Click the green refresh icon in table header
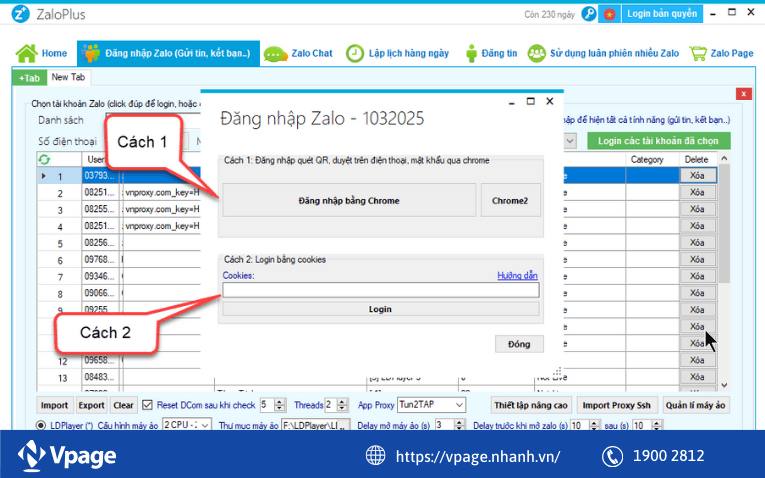Viewport: 765px width, 478px height. (44, 159)
